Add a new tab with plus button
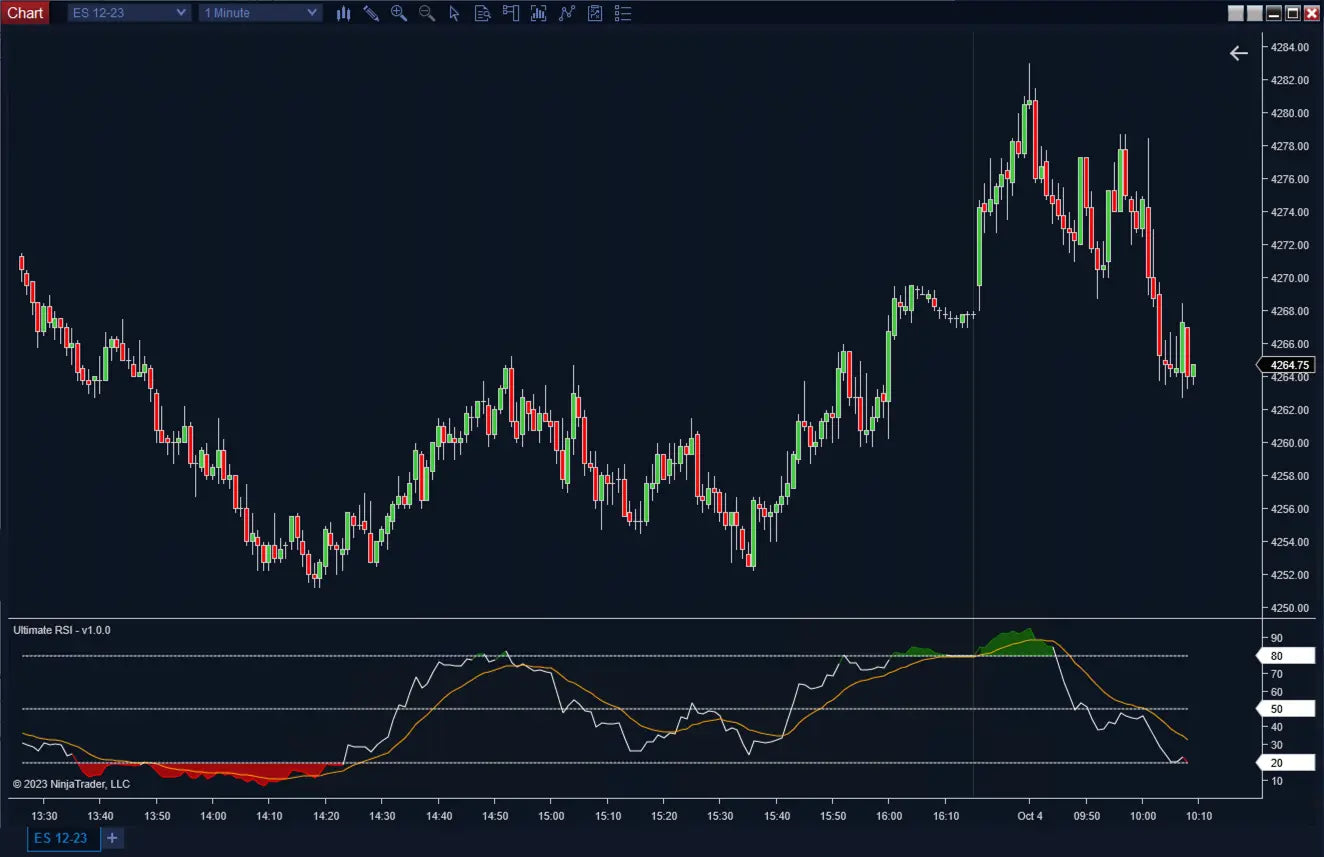Viewport: 1324px width, 857px height. tap(112, 838)
